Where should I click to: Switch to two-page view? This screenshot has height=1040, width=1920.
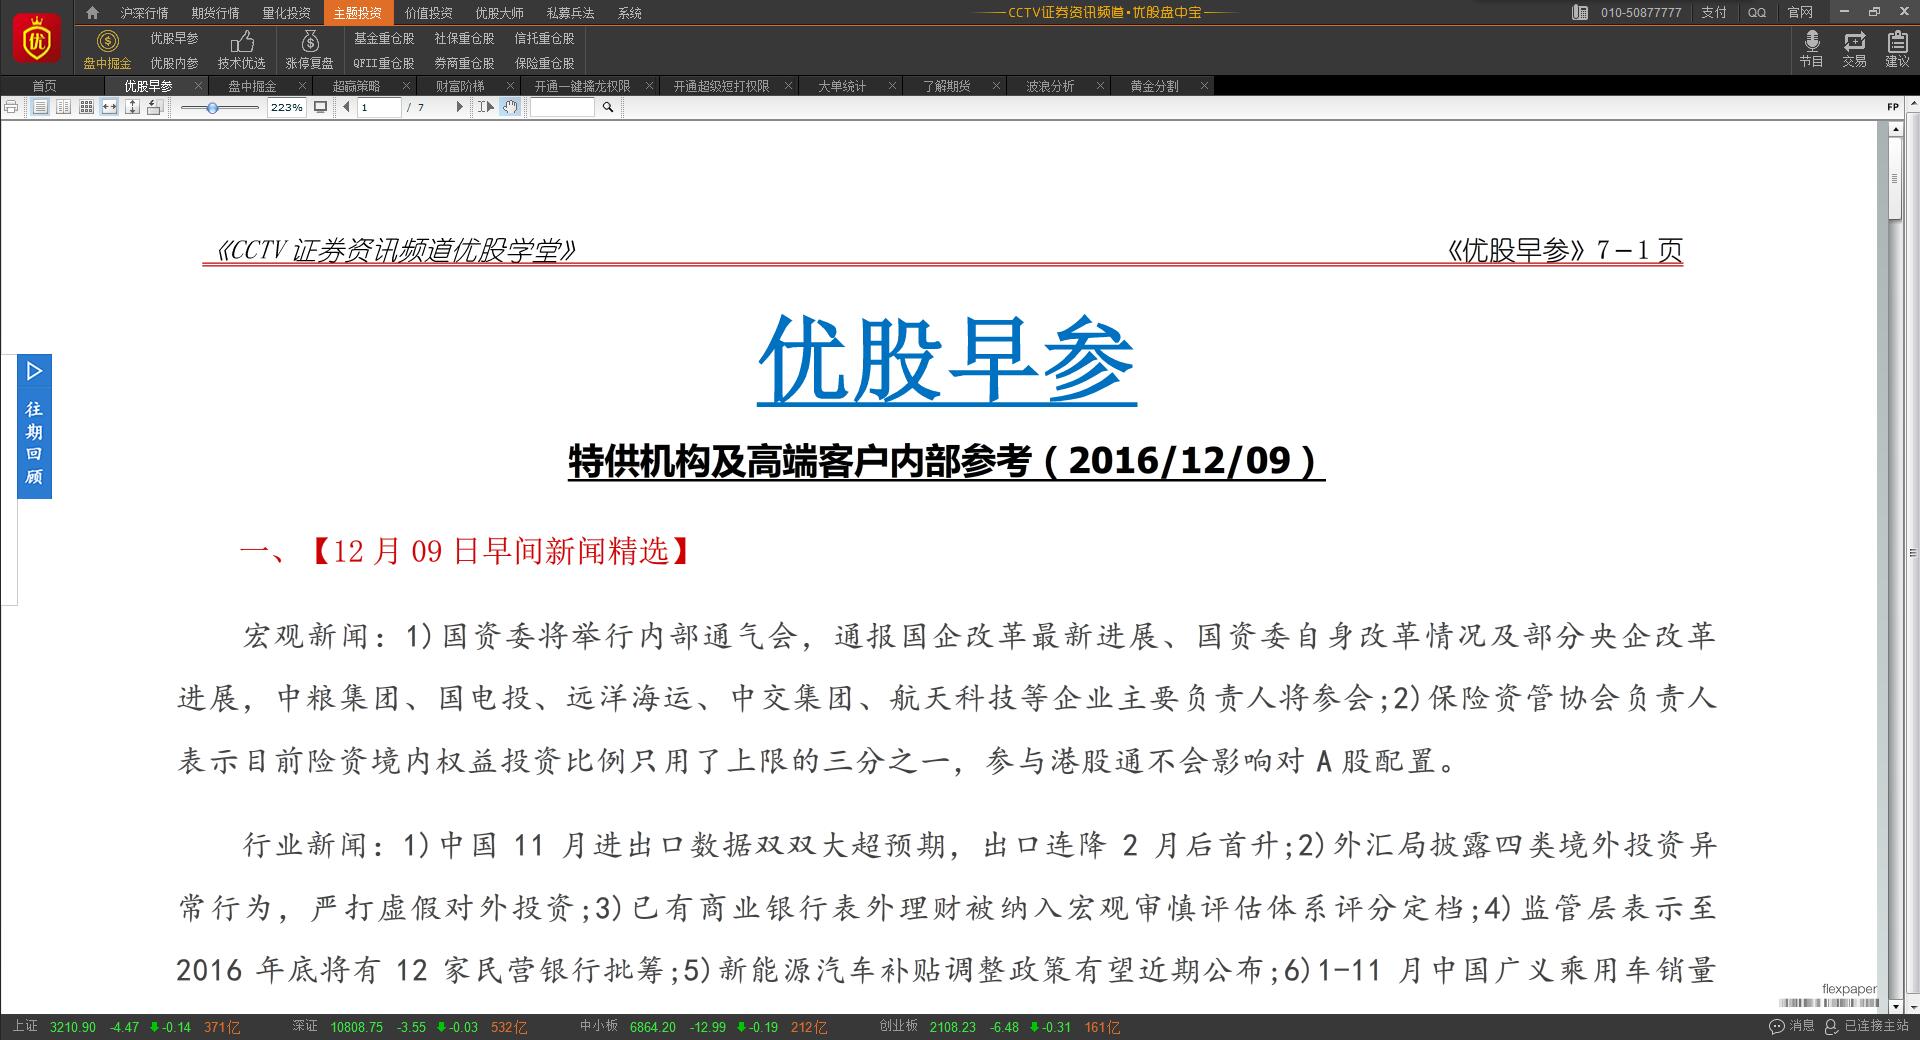(x=63, y=107)
